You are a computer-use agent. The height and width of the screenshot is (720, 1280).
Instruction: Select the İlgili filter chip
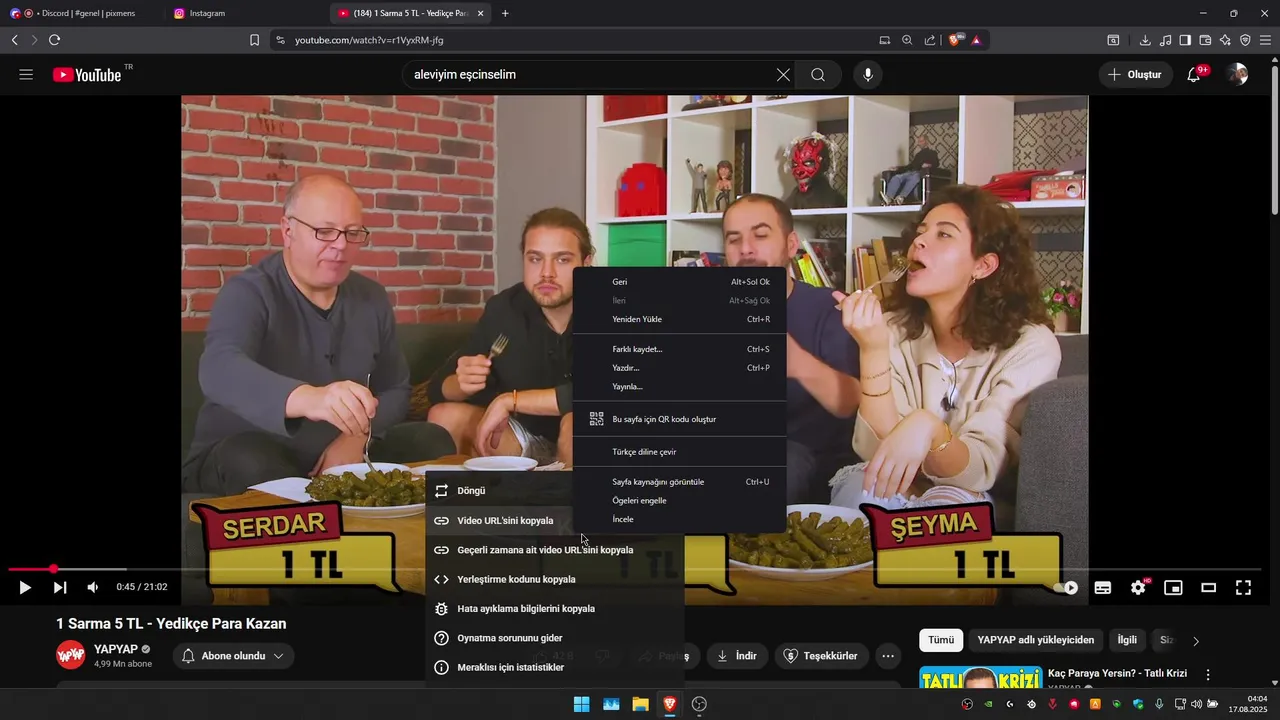pos(1127,640)
